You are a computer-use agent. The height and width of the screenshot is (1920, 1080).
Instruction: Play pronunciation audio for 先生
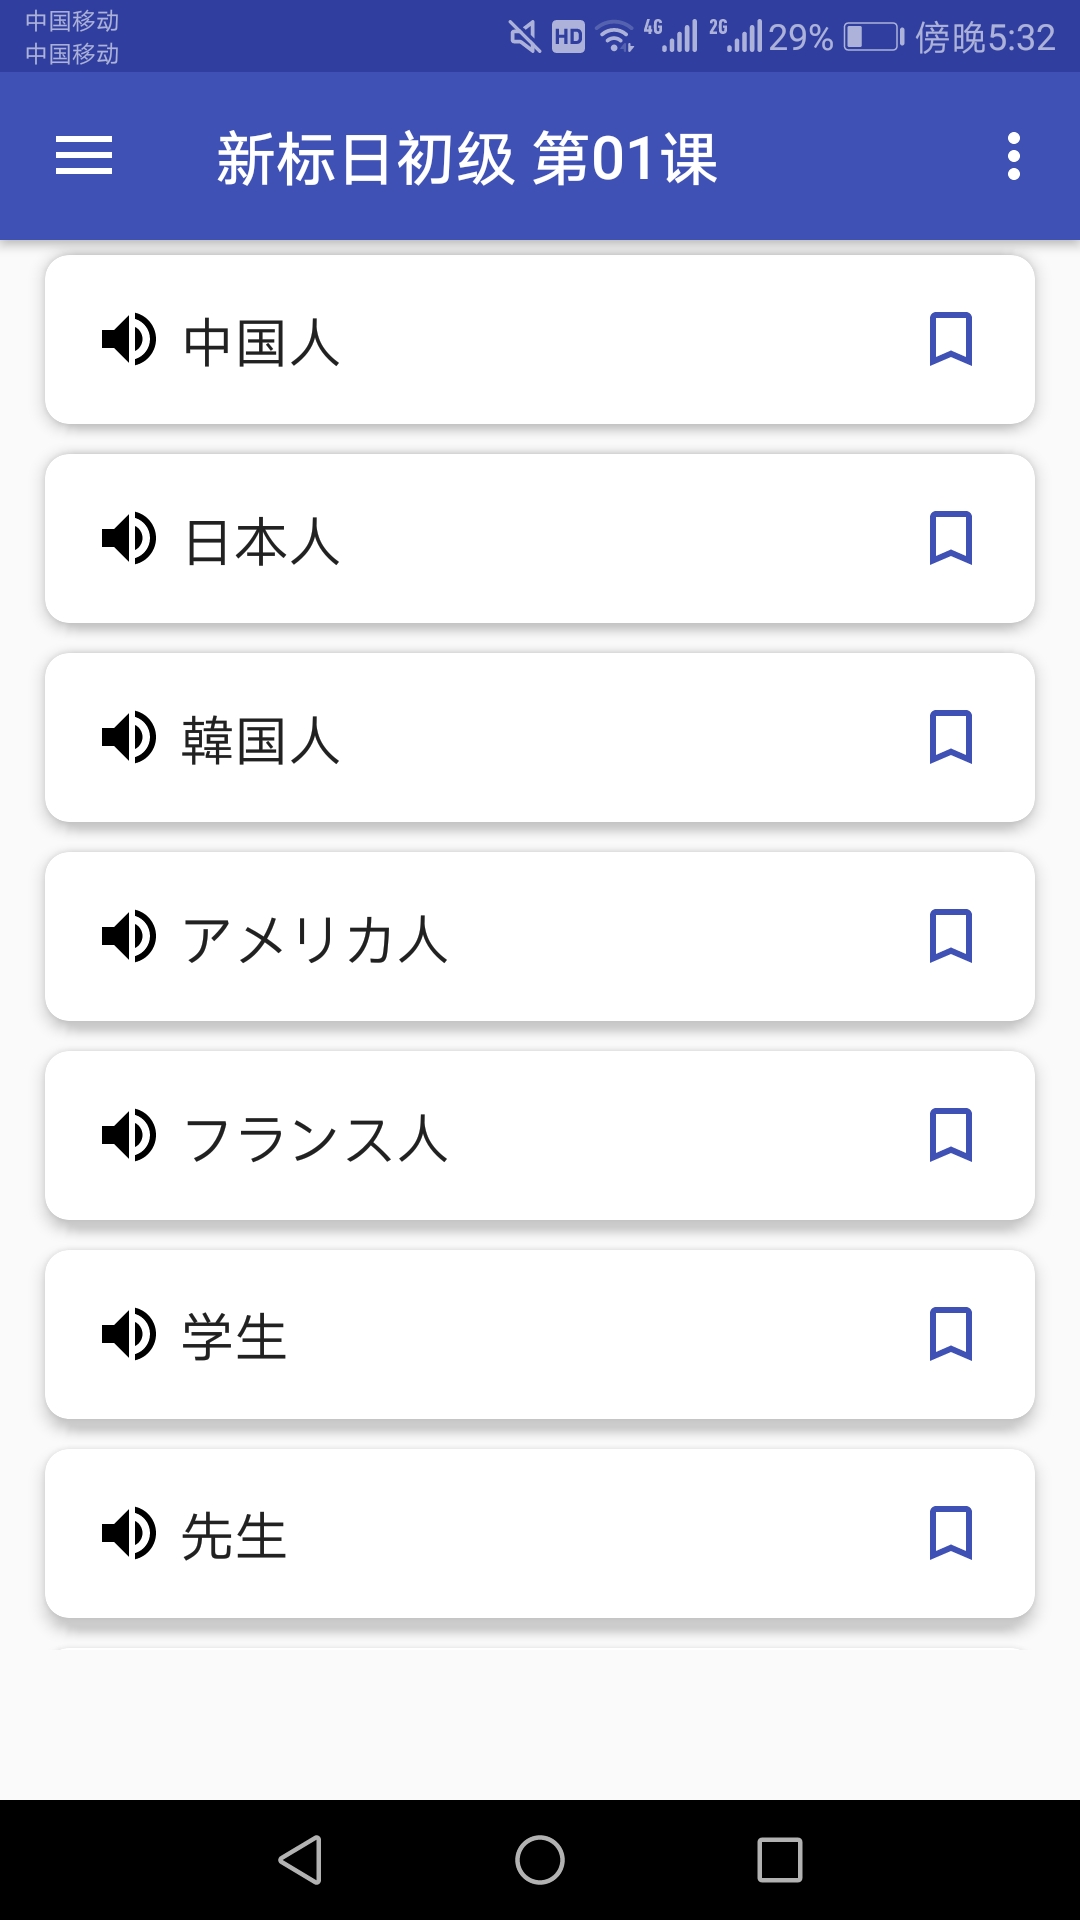click(x=129, y=1533)
